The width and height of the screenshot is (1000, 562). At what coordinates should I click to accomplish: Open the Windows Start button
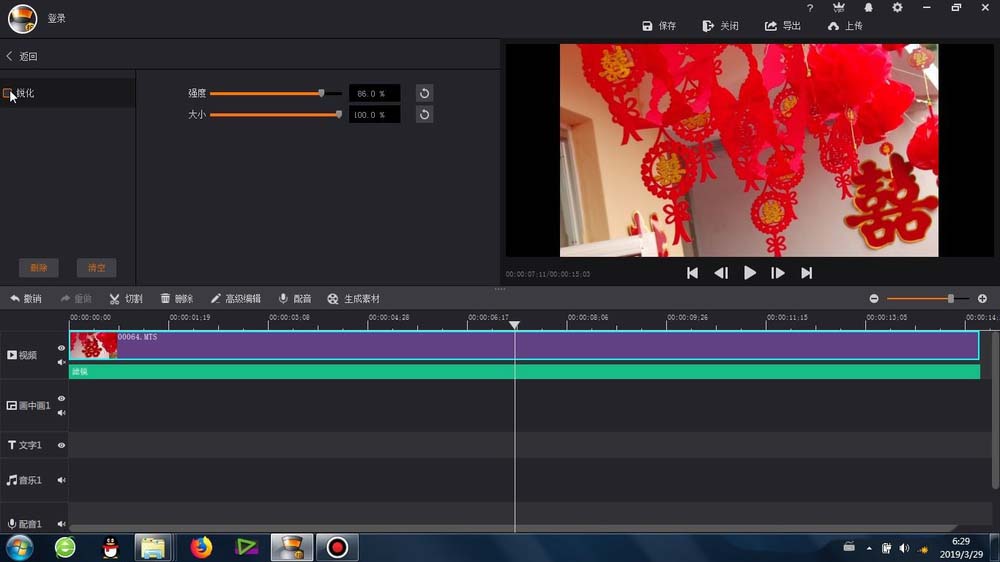[x=20, y=547]
